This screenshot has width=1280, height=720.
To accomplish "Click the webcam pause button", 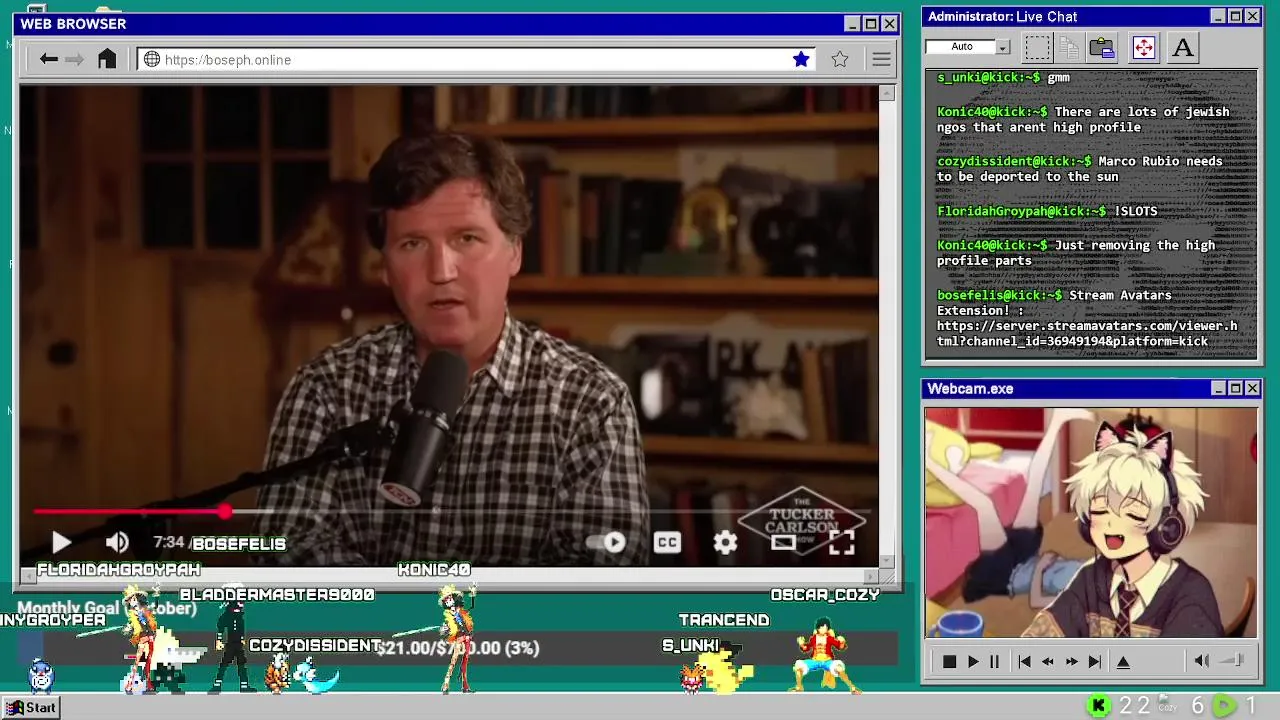I will coord(994,661).
